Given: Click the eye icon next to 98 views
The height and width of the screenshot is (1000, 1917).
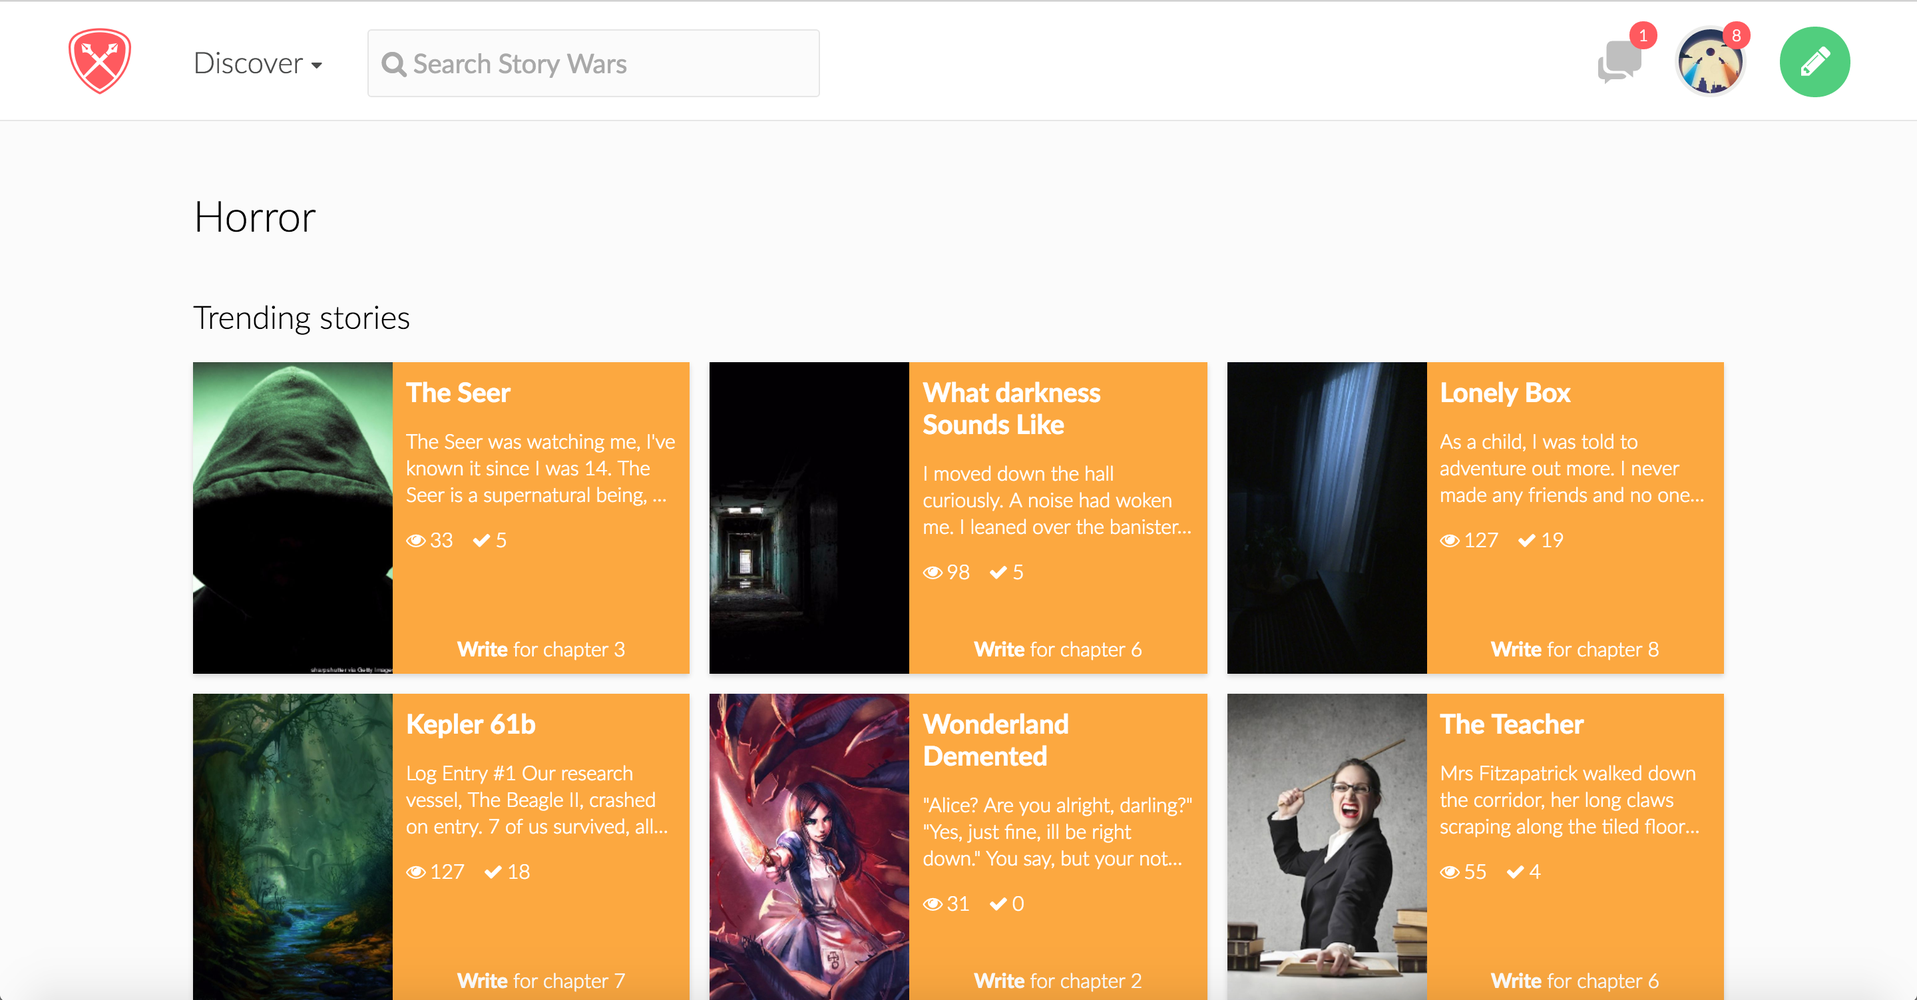Looking at the screenshot, I should tap(933, 573).
